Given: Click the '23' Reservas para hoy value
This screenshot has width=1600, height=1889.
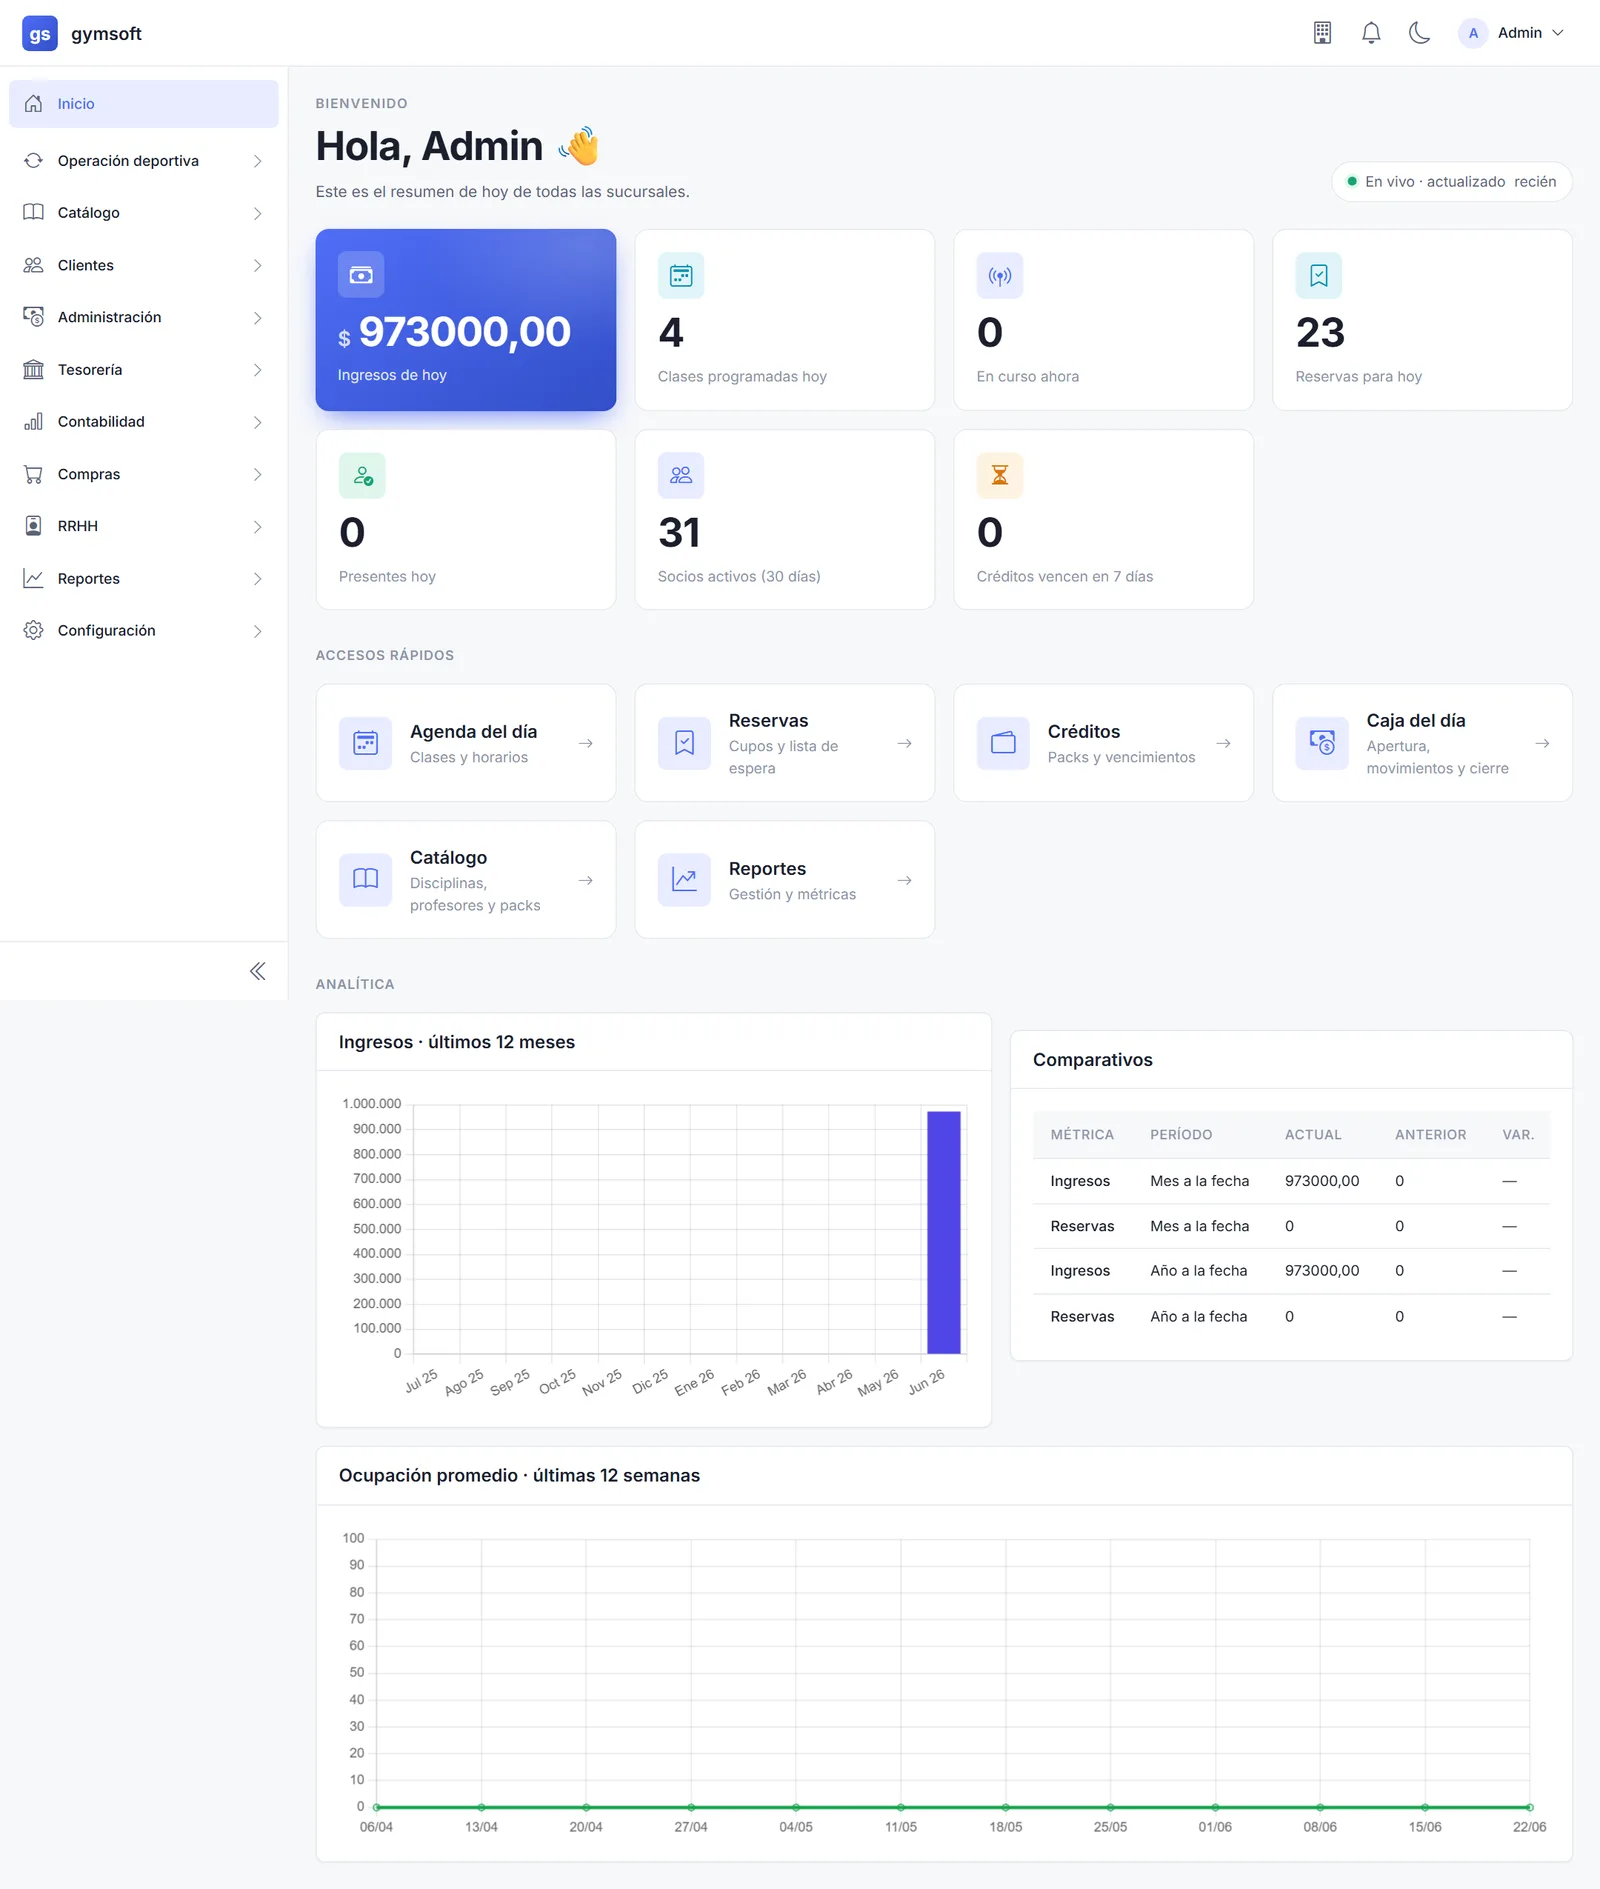Looking at the screenshot, I should tap(1320, 332).
